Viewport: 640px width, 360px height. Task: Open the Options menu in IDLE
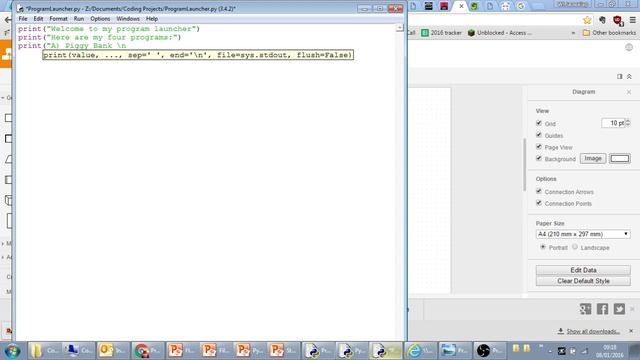[100, 19]
